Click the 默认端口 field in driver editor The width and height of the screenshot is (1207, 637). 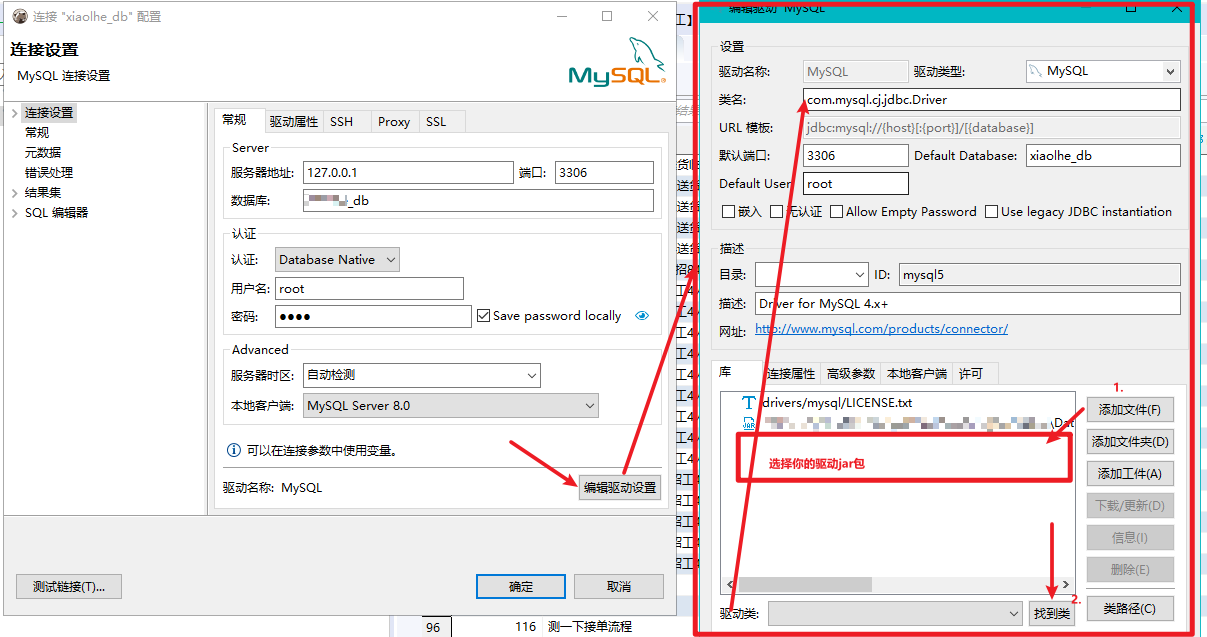point(856,156)
